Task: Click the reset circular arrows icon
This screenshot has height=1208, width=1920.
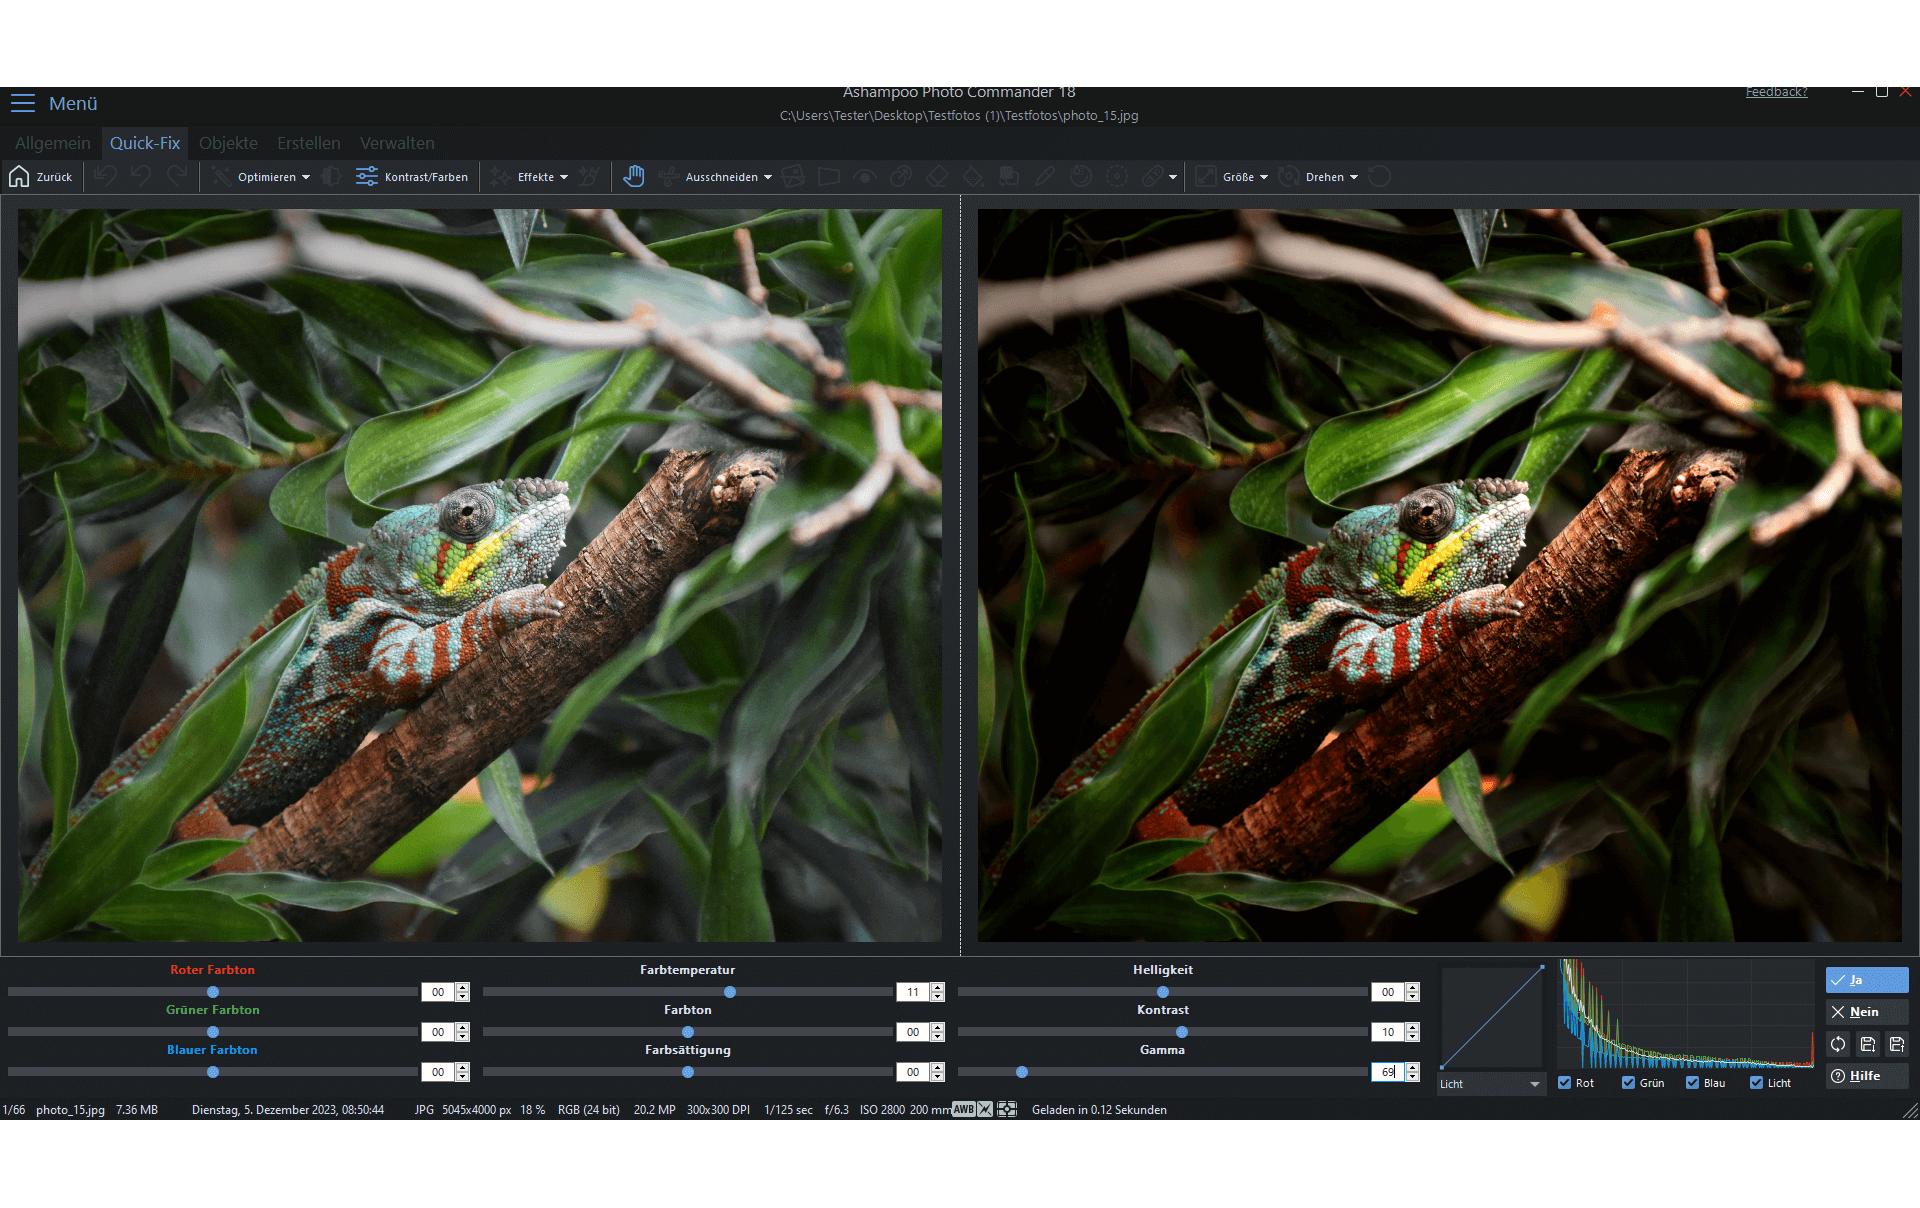Action: [x=1838, y=1044]
